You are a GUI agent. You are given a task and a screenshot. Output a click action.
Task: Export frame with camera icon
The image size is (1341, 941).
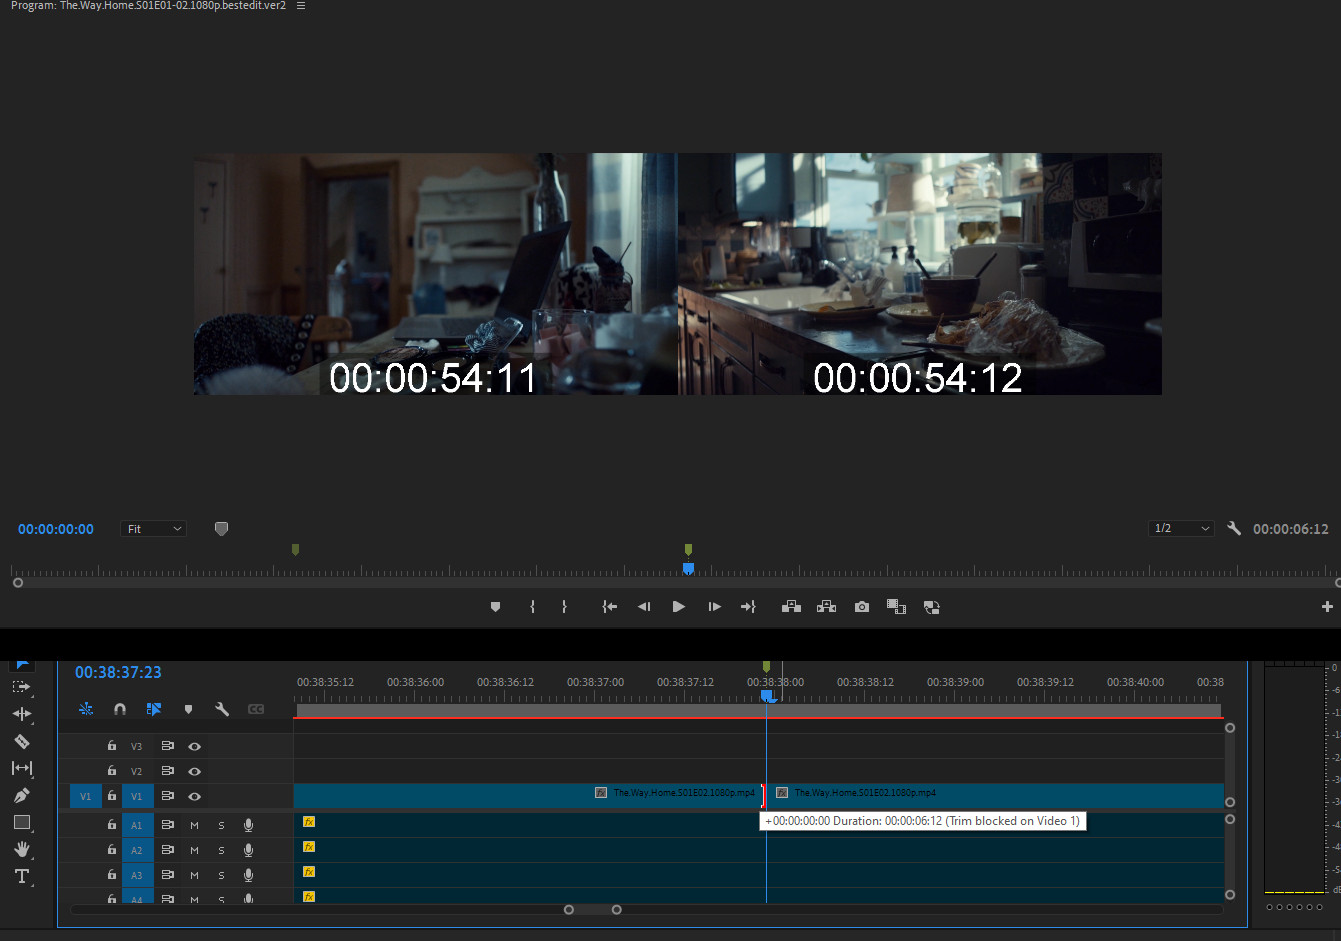pos(861,607)
